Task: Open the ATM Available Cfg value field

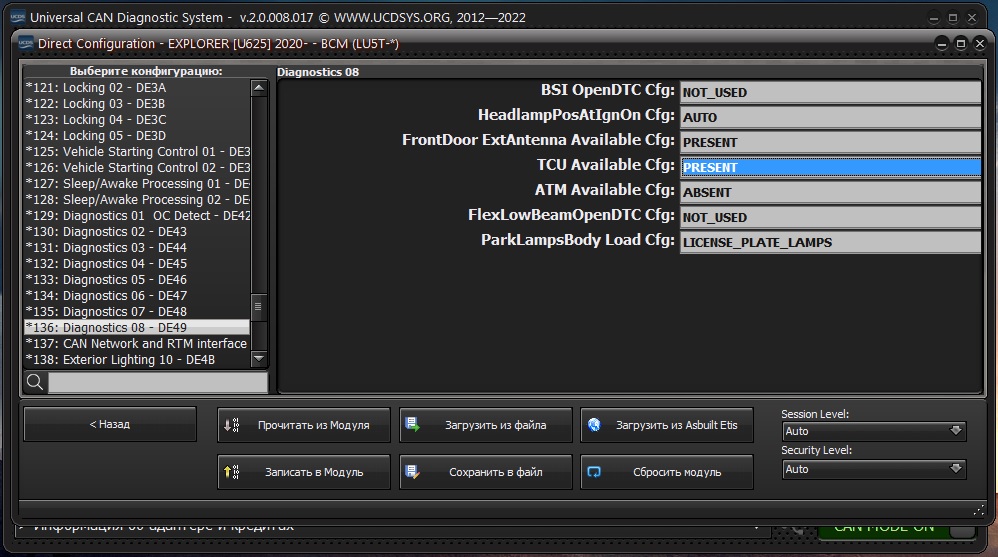Action: (830, 192)
